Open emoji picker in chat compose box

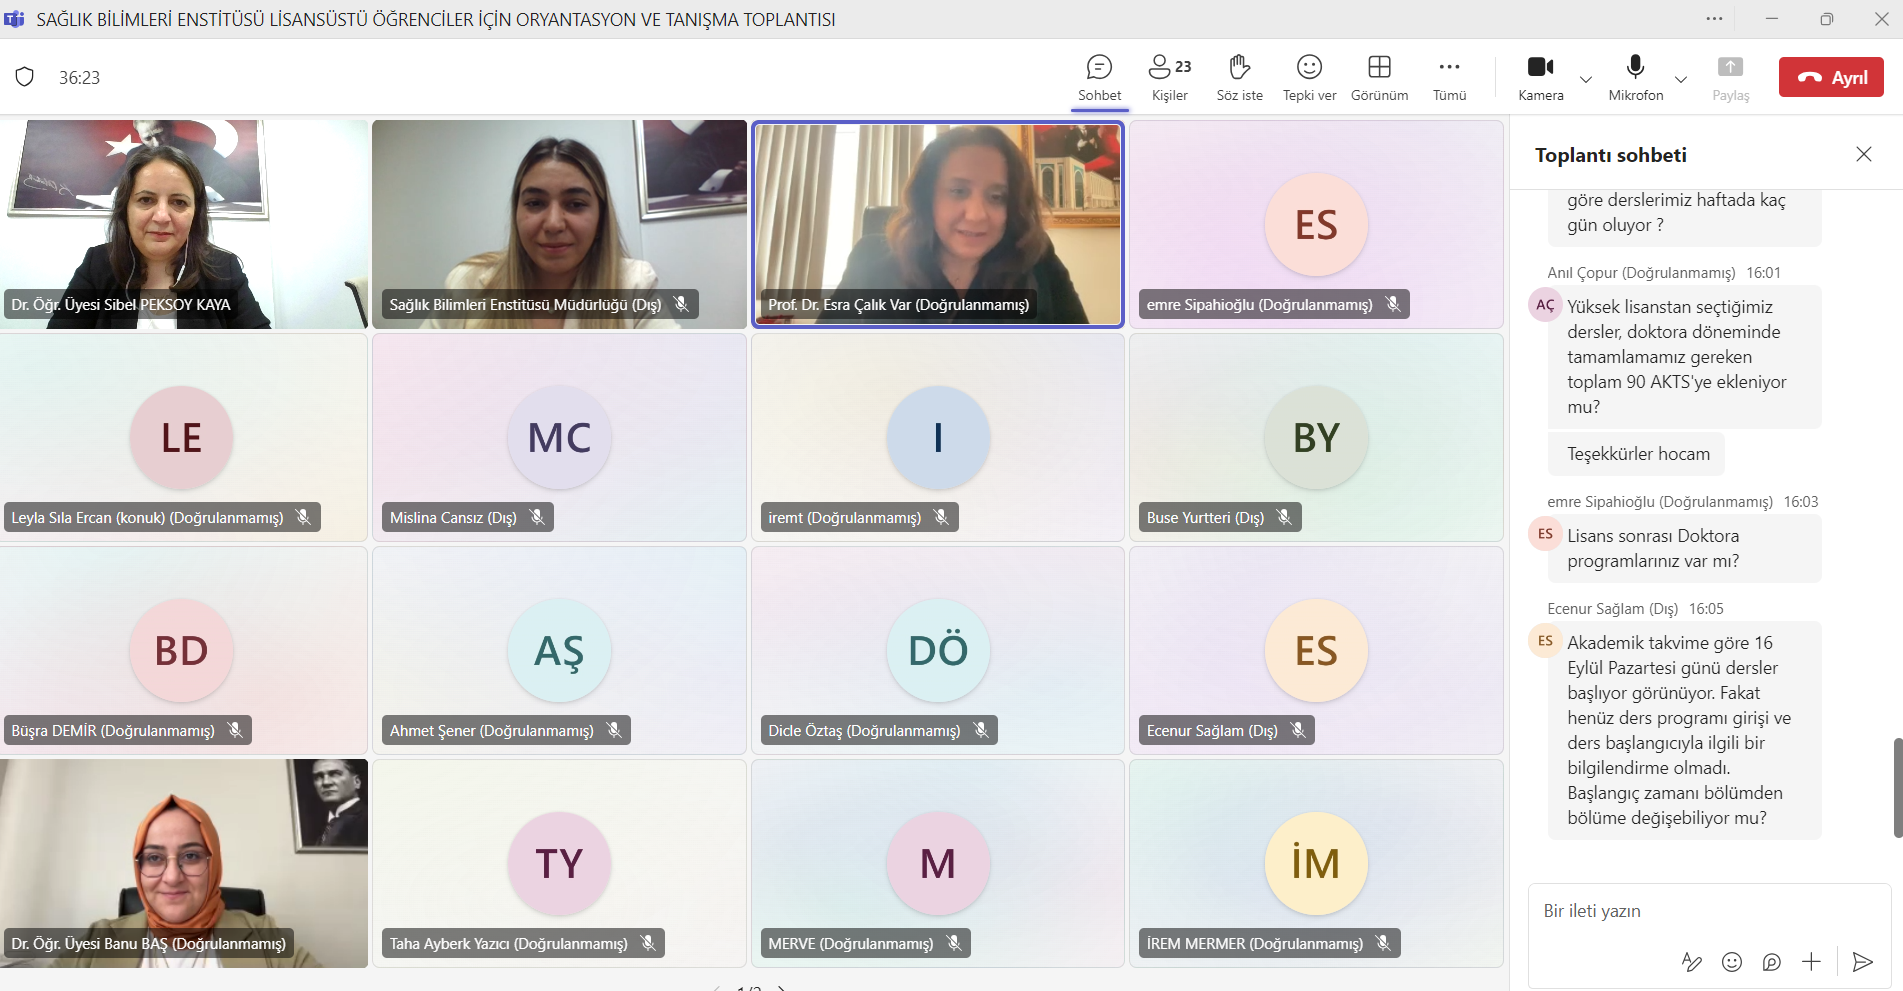tap(1732, 962)
